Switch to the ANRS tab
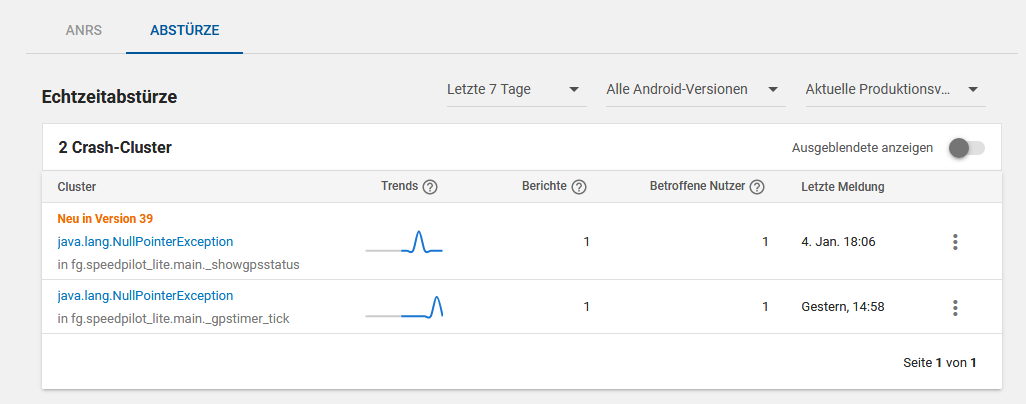The width and height of the screenshot is (1026, 404). pos(83,30)
